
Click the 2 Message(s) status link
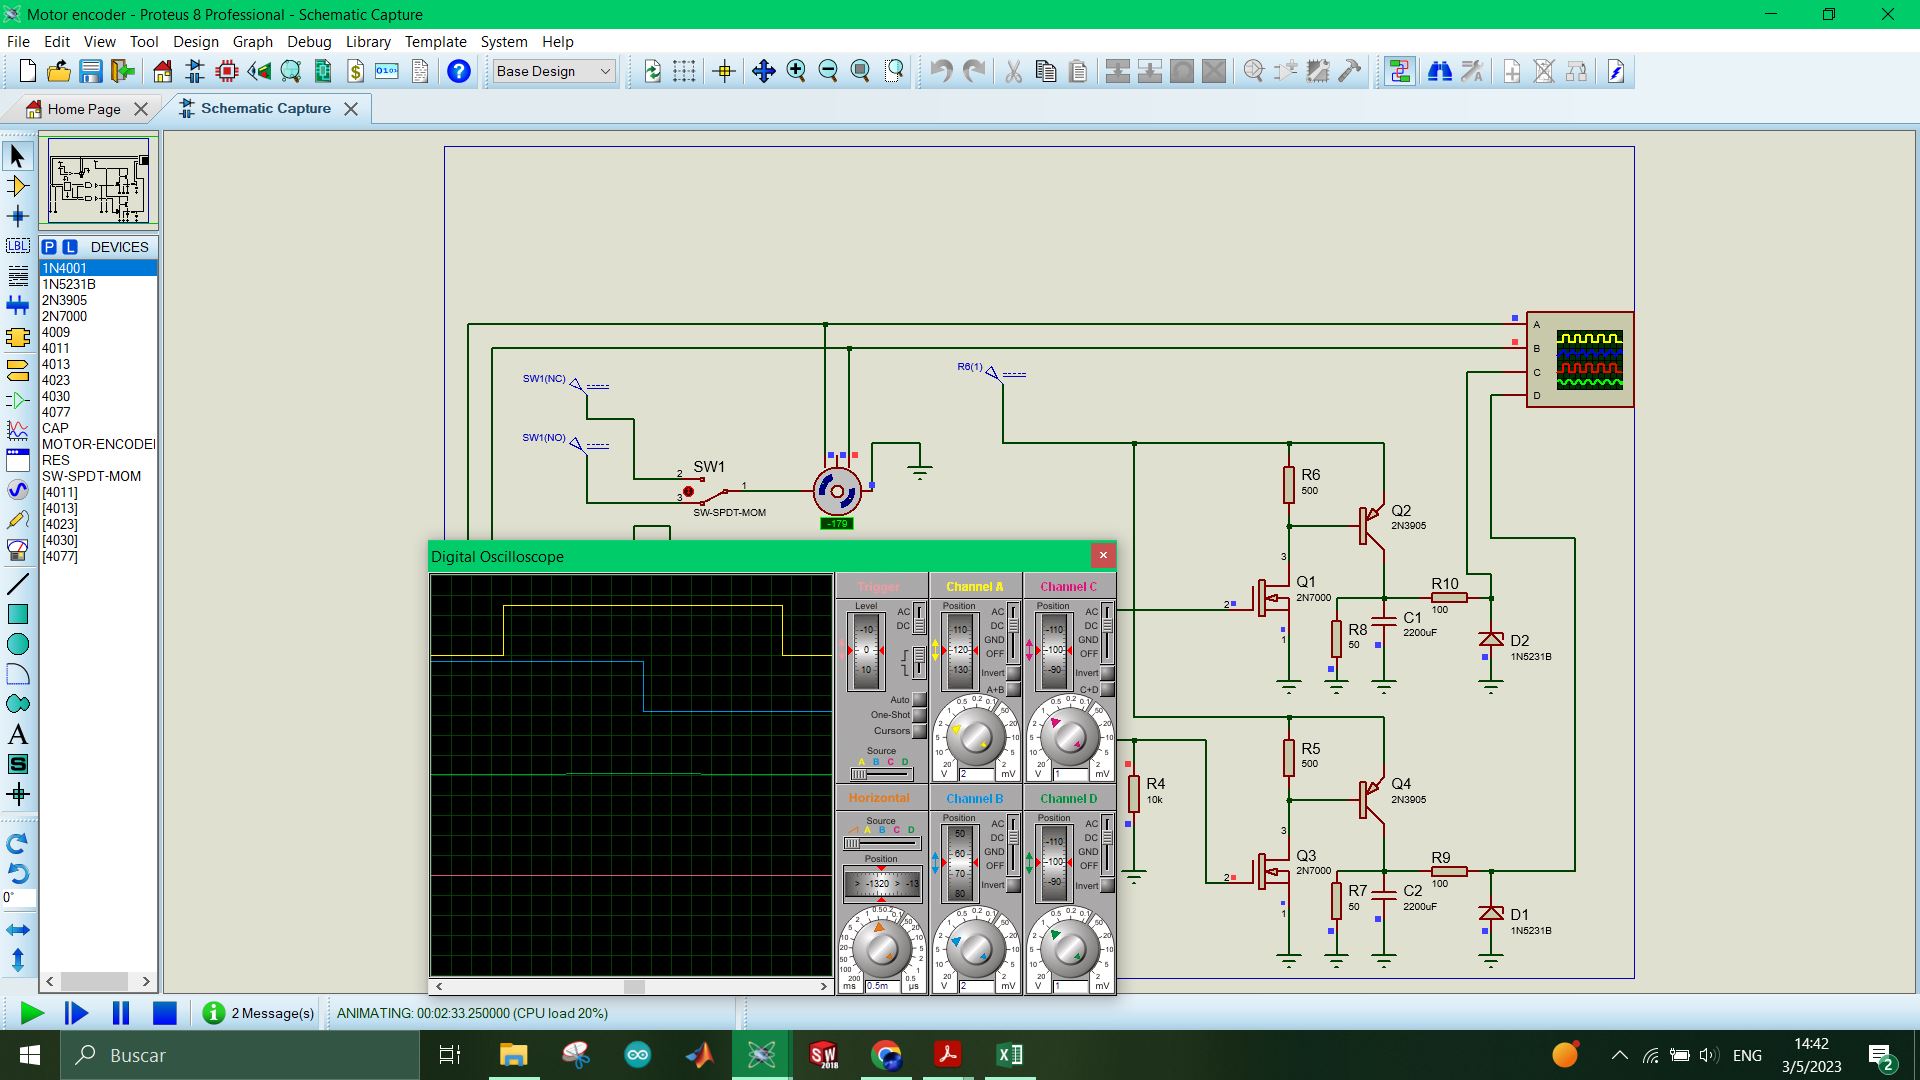[x=272, y=1013]
